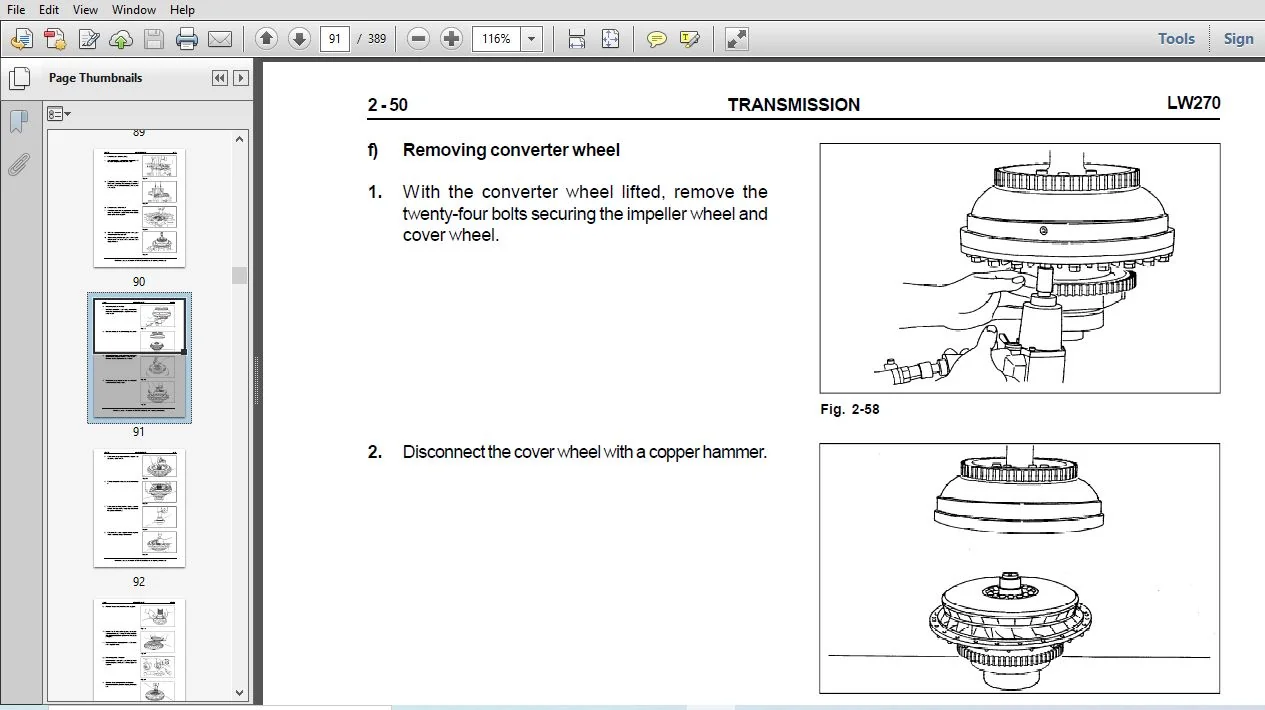This screenshot has width=1265, height=710.
Task: Click the page number field showing 91
Action: tap(334, 39)
